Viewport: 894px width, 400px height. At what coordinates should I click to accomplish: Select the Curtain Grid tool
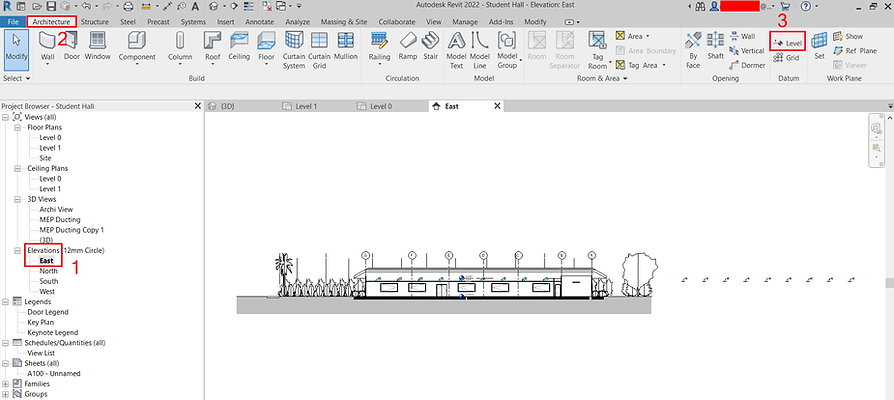point(319,50)
